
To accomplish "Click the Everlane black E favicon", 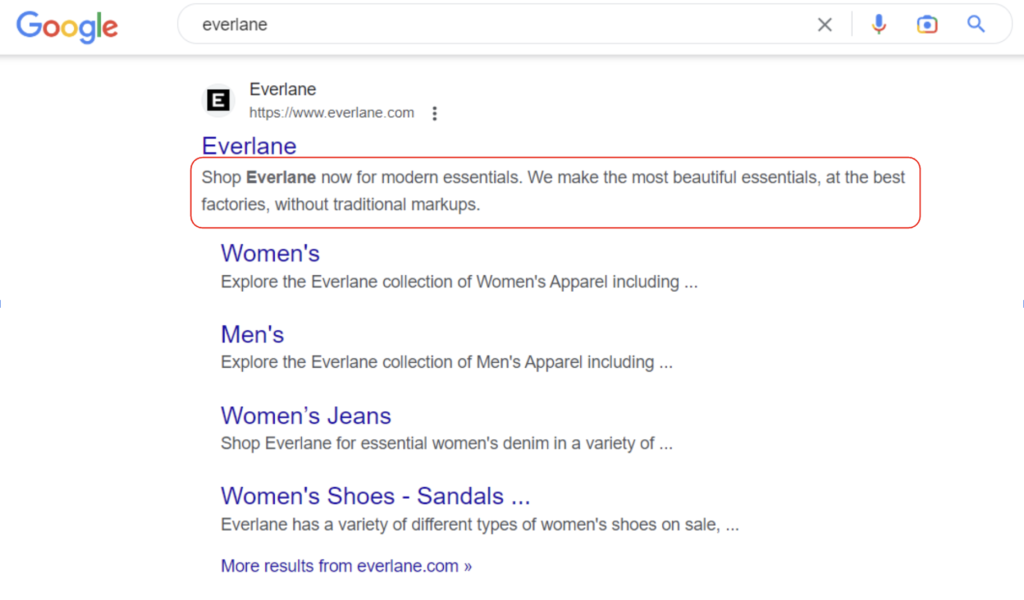I will pyautogui.click(x=218, y=100).
